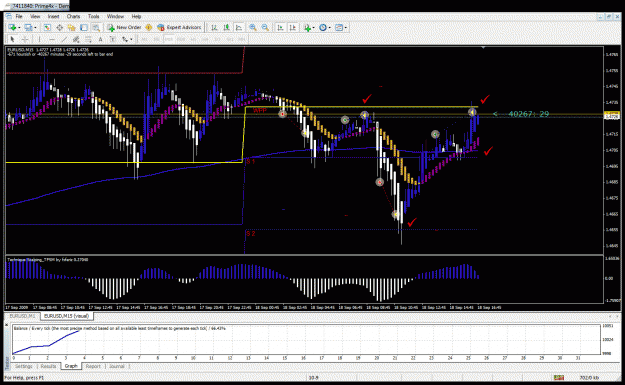Click the New Order button

click(x=124, y=28)
